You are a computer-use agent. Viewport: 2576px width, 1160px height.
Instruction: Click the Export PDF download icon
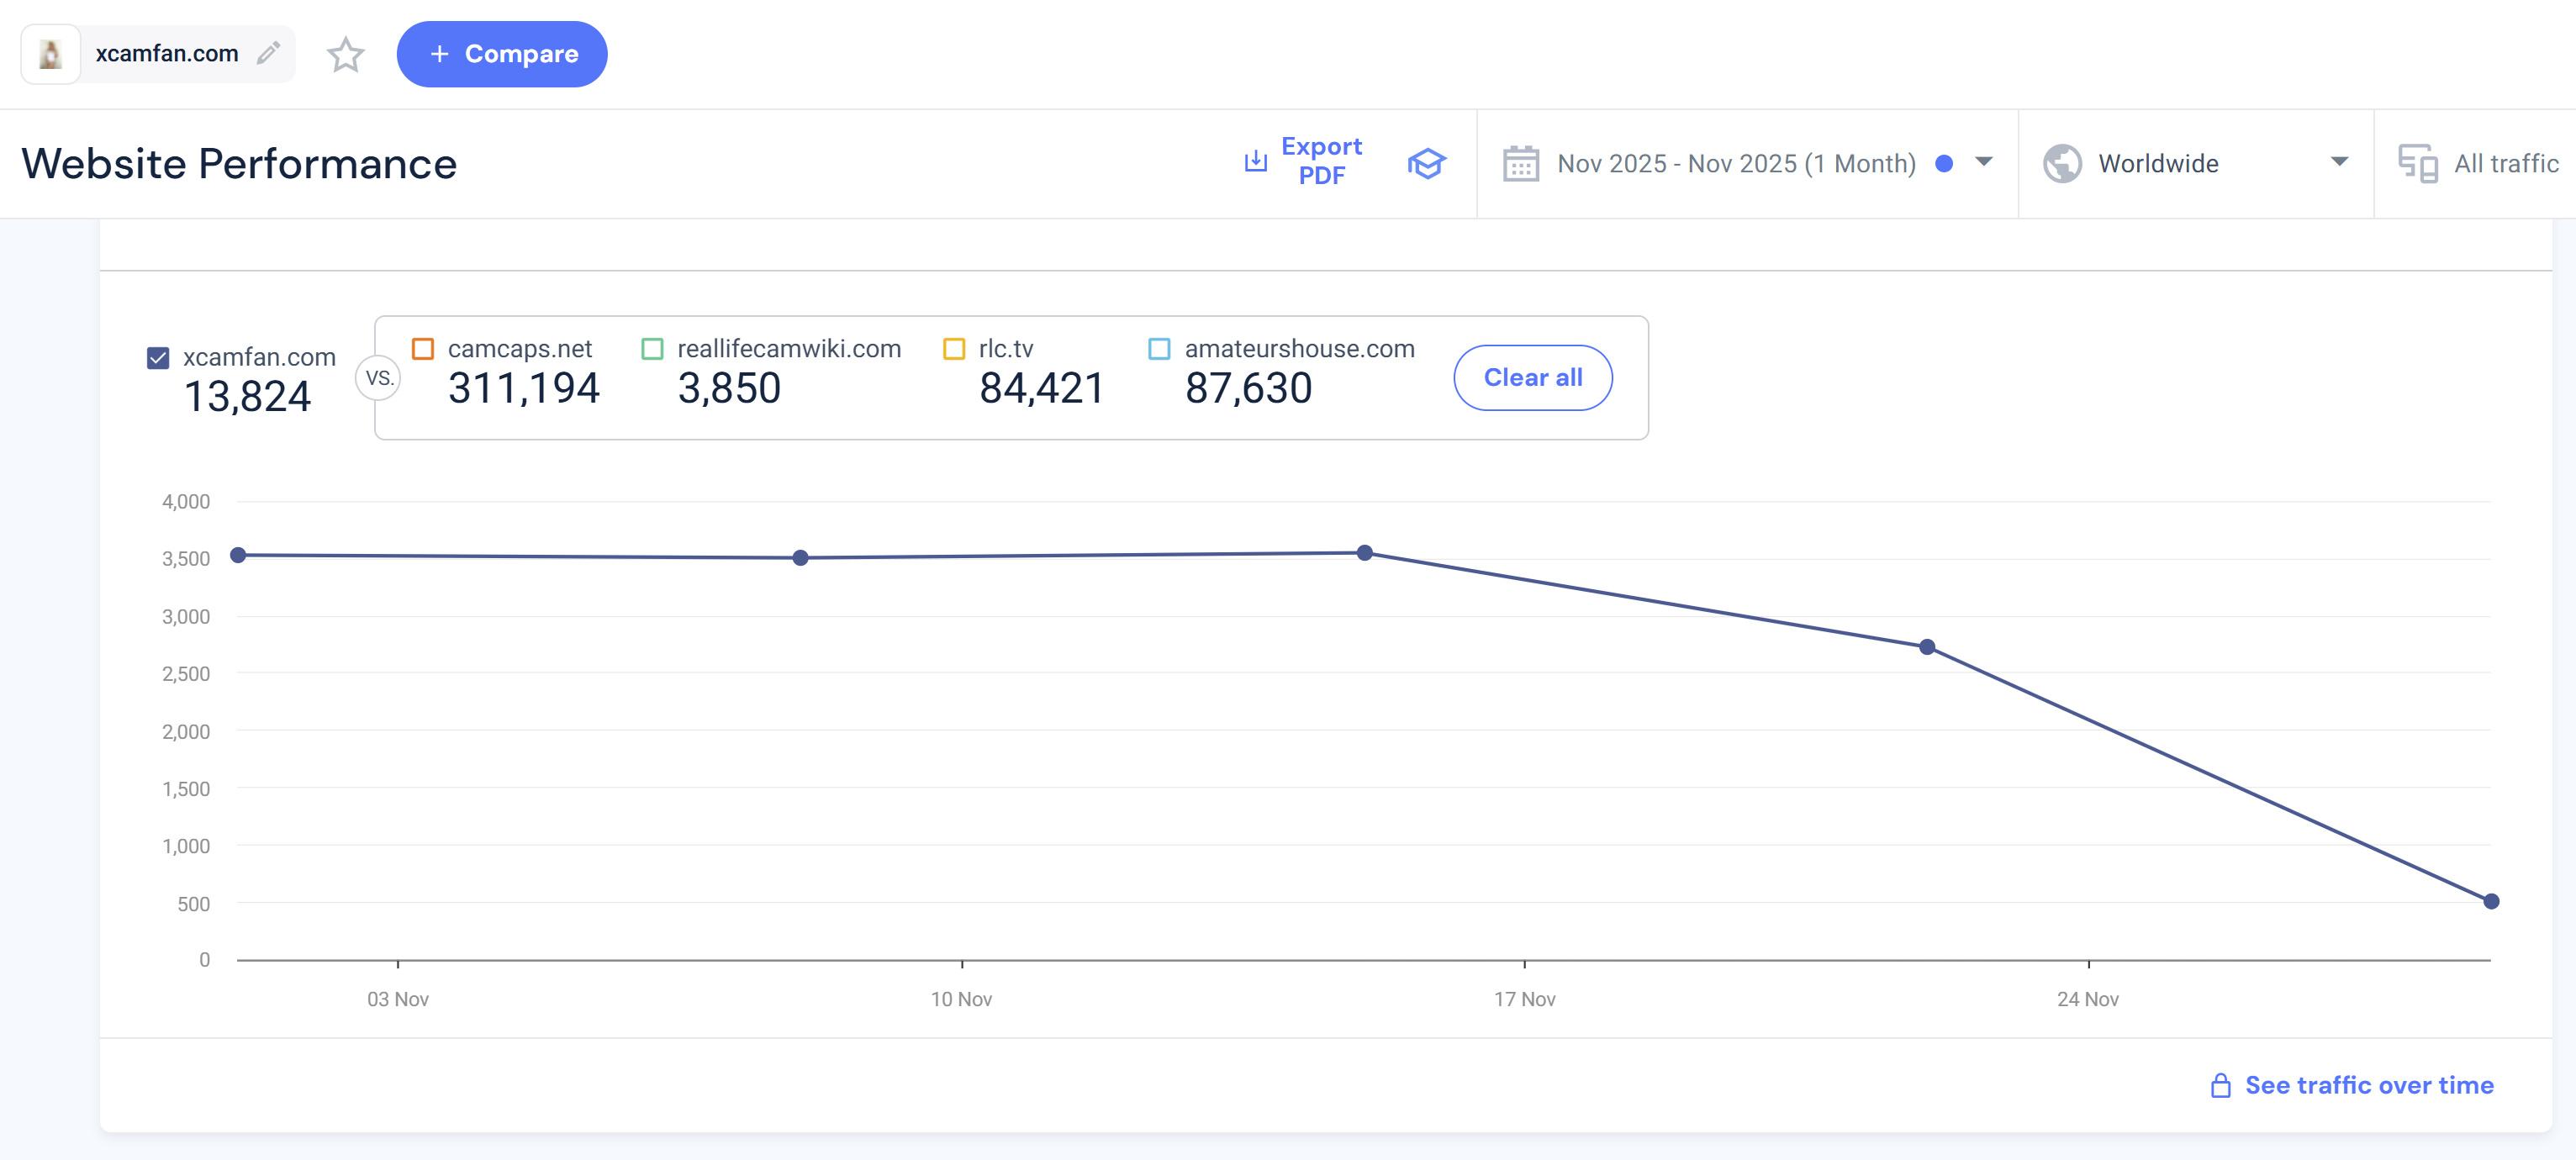[x=1255, y=161]
